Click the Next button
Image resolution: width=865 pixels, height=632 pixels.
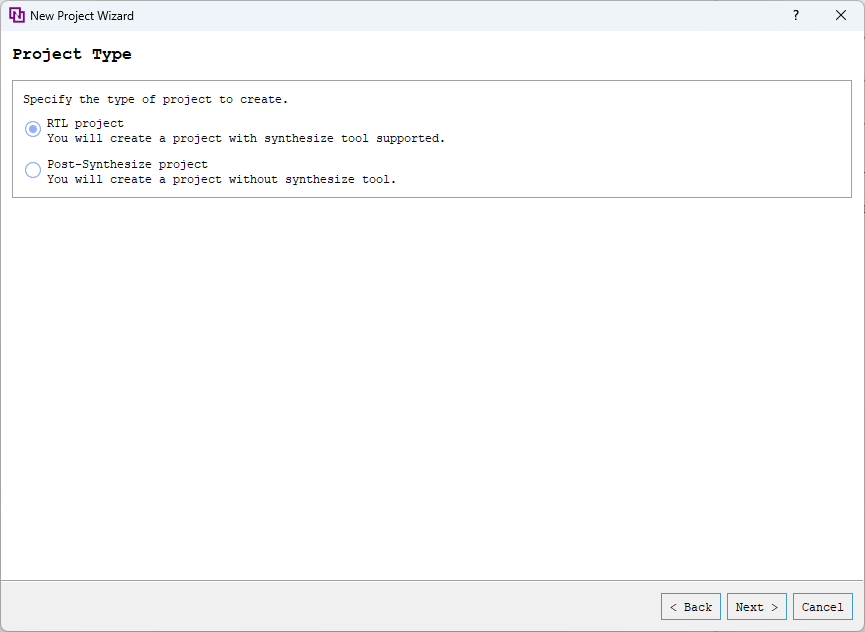[x=756, y=606]
